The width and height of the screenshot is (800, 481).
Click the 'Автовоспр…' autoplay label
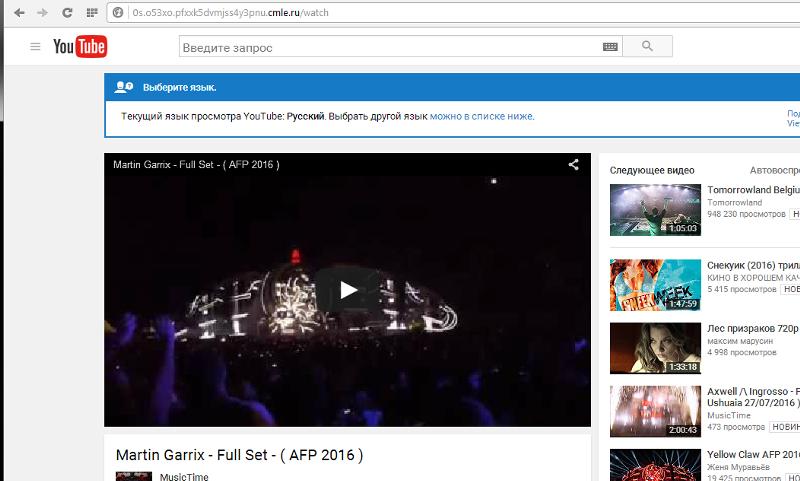tap(774, 170)
